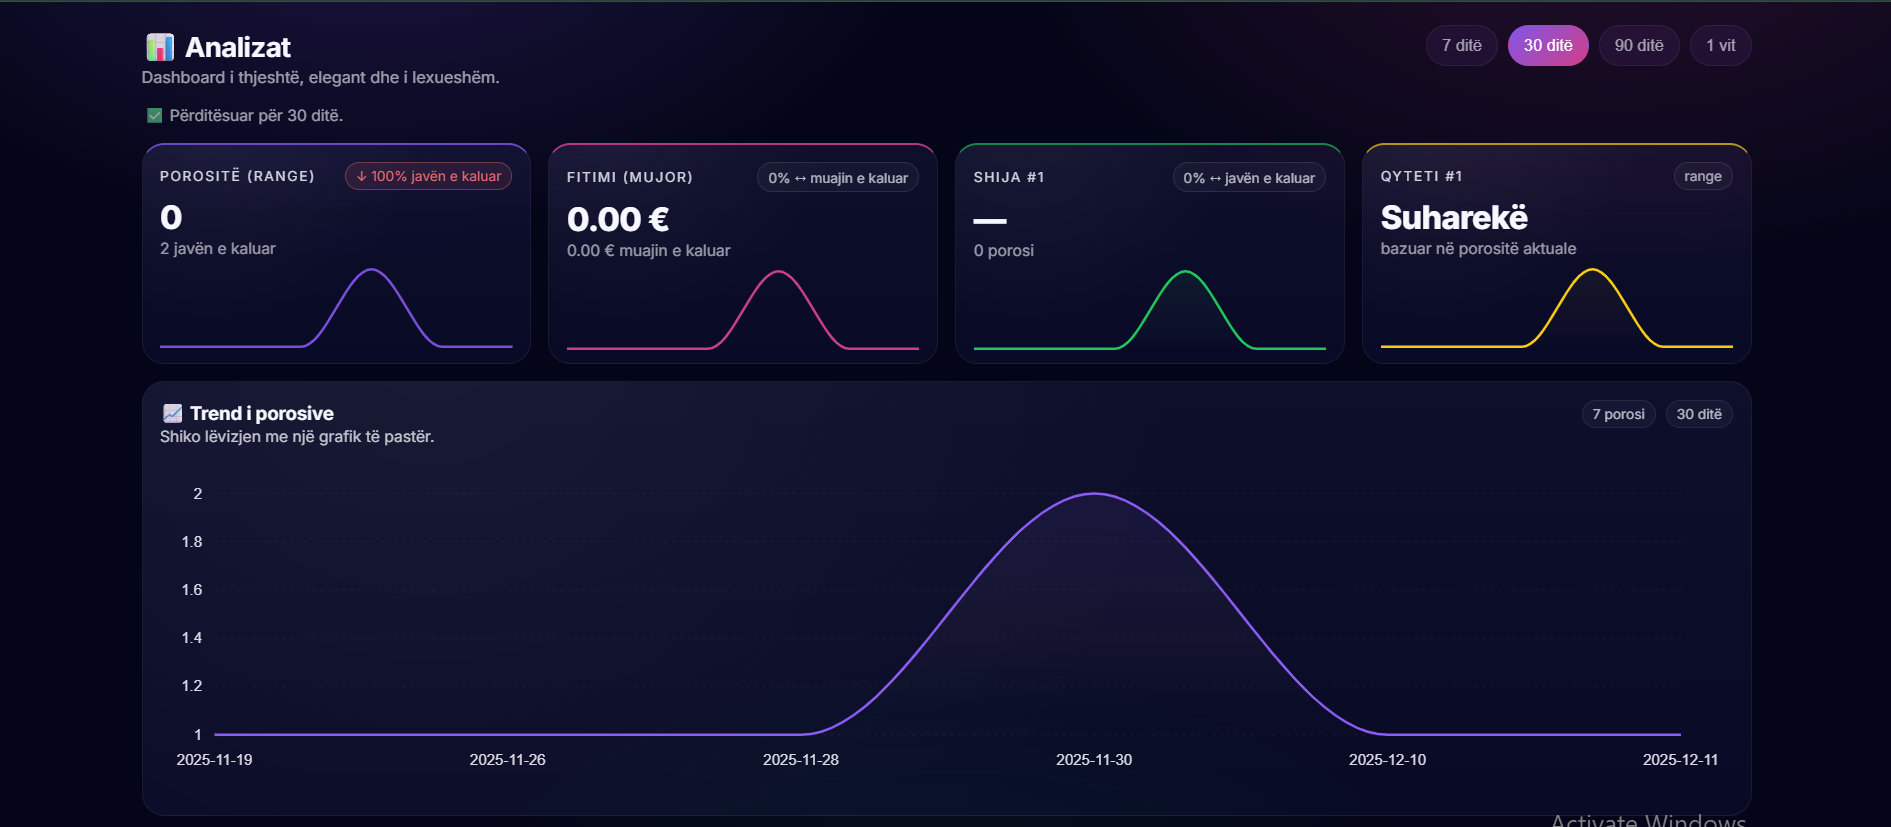
Task: Click the 2025-11-19 x-axis date label
Action: (214, 760)
